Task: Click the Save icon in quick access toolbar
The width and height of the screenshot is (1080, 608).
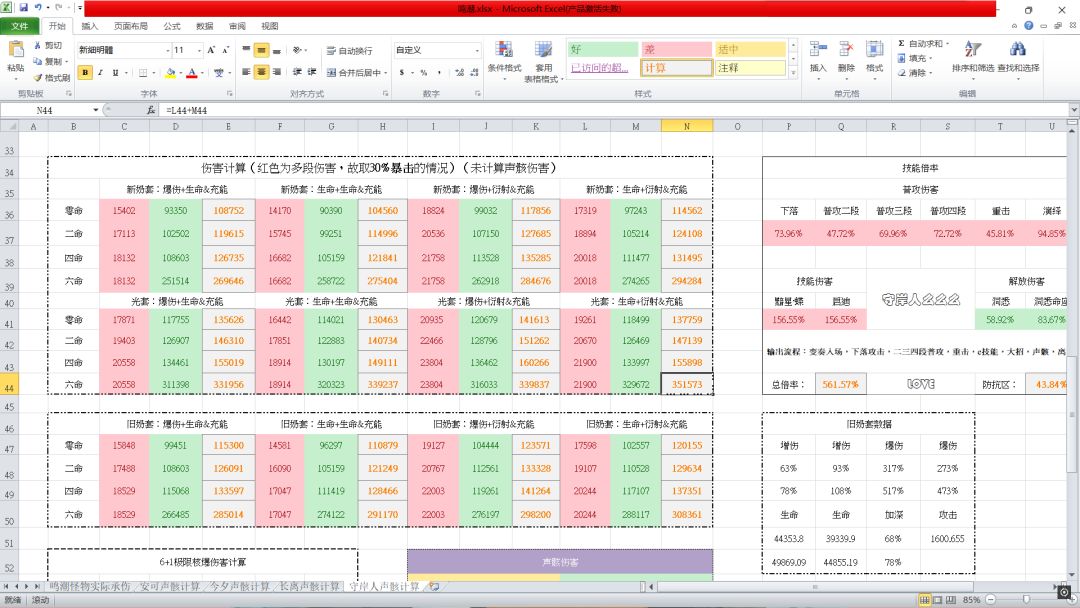Action: [23, 8]
